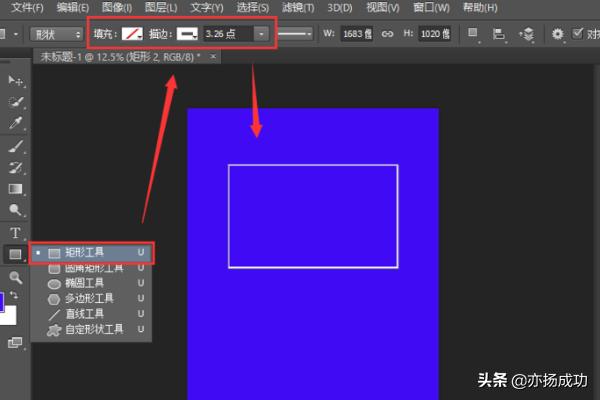Select the Brush tool
The height and width of the screenshot is (400, 600).
[15, 145]
